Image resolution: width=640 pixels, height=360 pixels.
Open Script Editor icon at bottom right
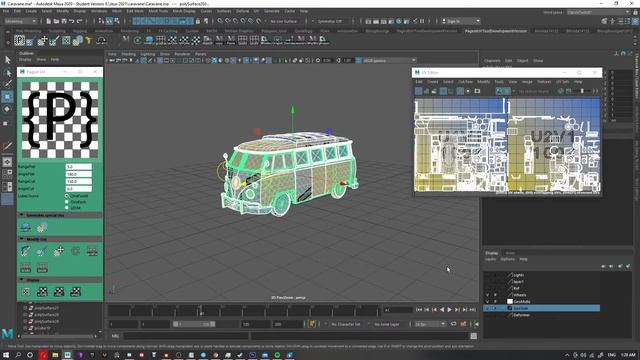coord(473,336)
